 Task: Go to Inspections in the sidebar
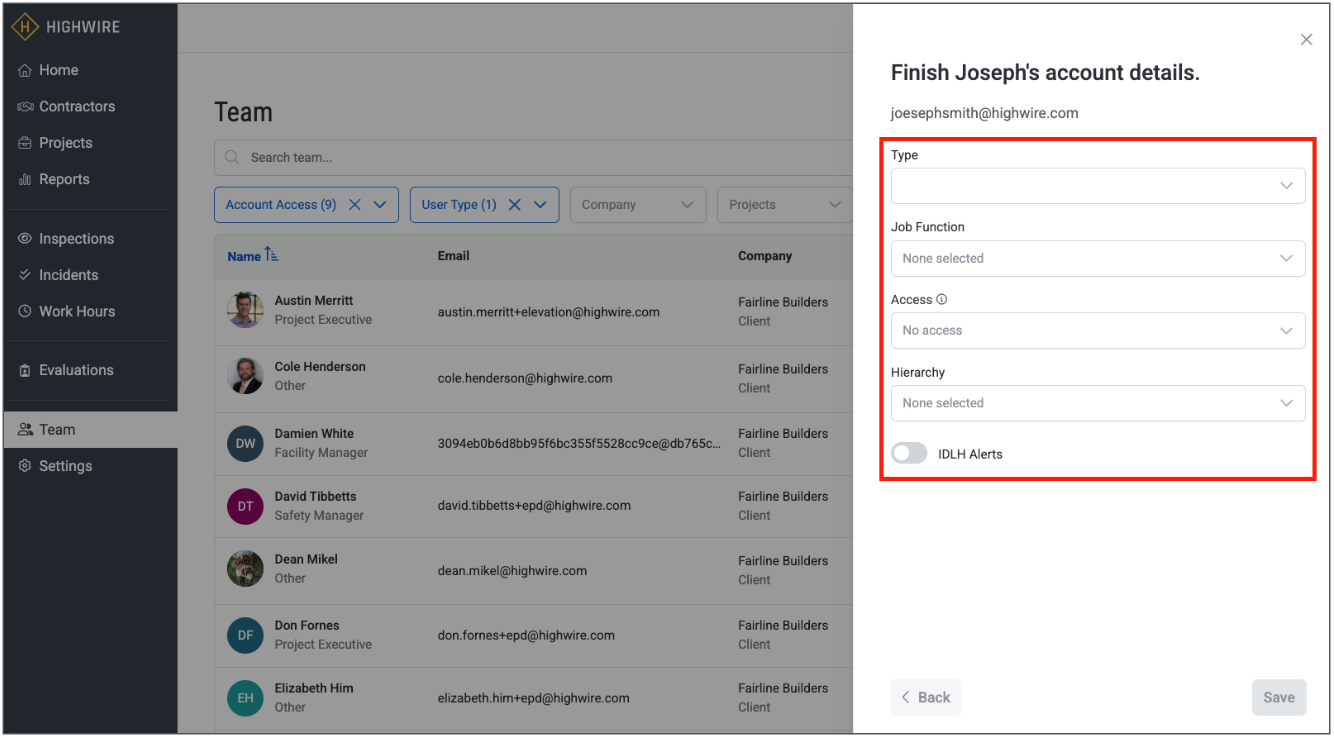pyautogui.click(x=76, y=239)
